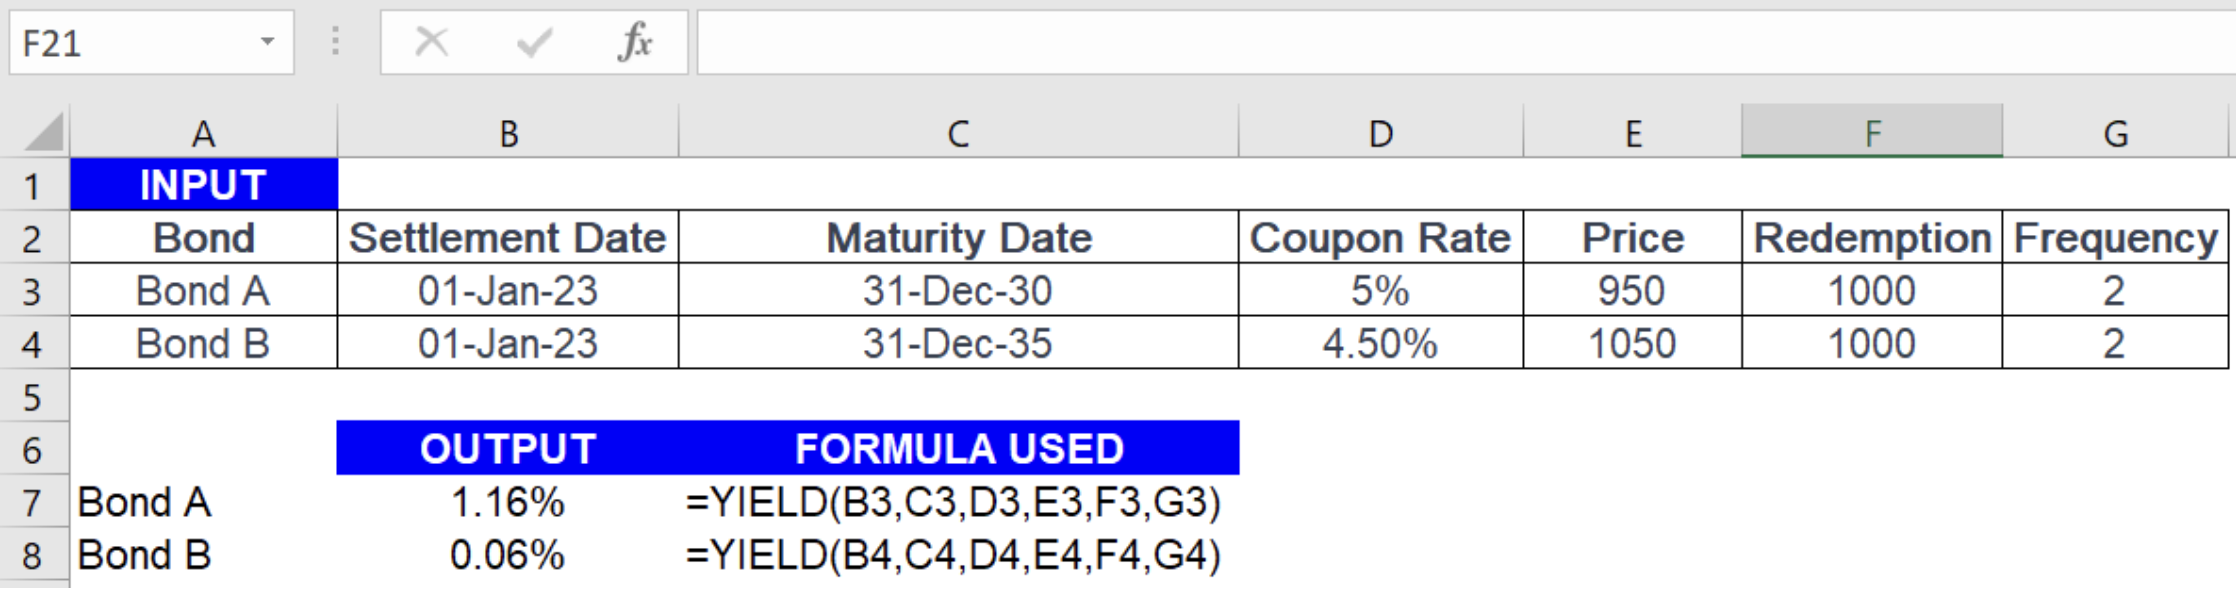
Task: Open the Name Box dropdown
Action: (x=268, y=42)
